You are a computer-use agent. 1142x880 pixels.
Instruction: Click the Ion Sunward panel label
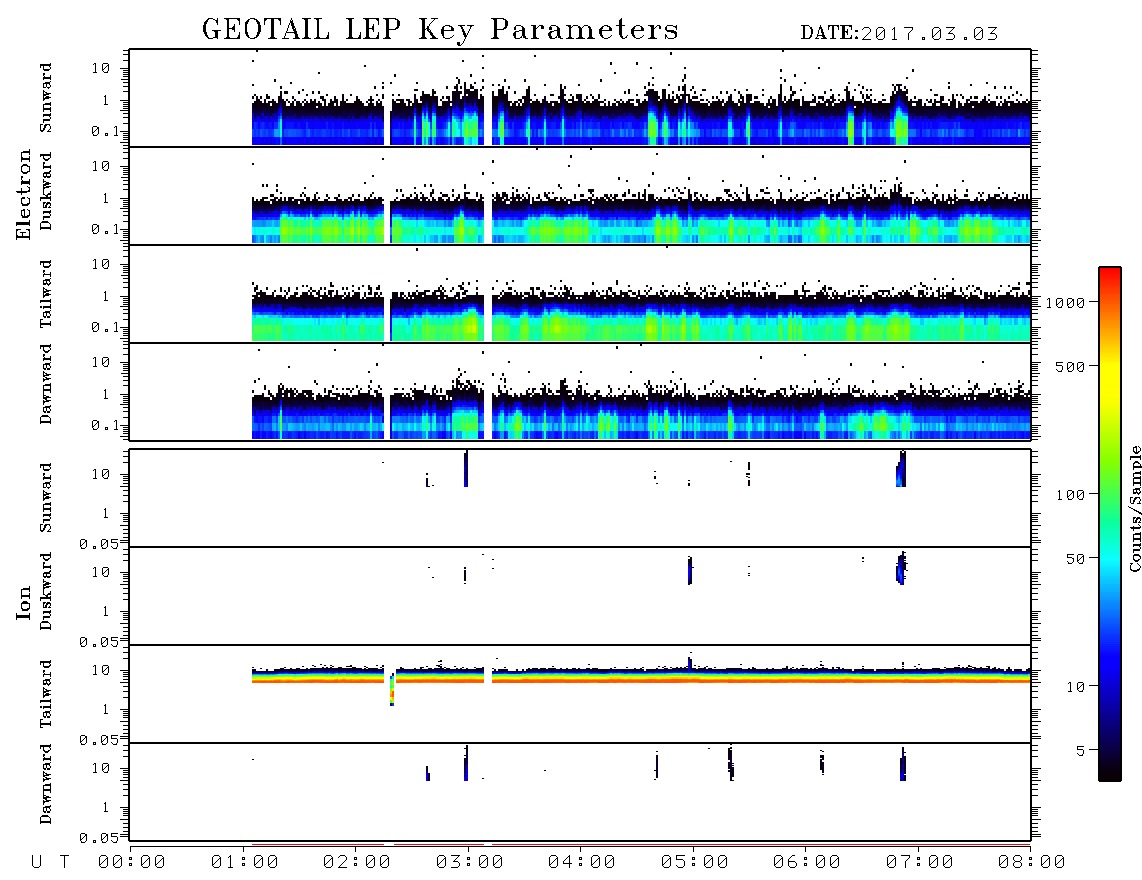coord(46,498)
